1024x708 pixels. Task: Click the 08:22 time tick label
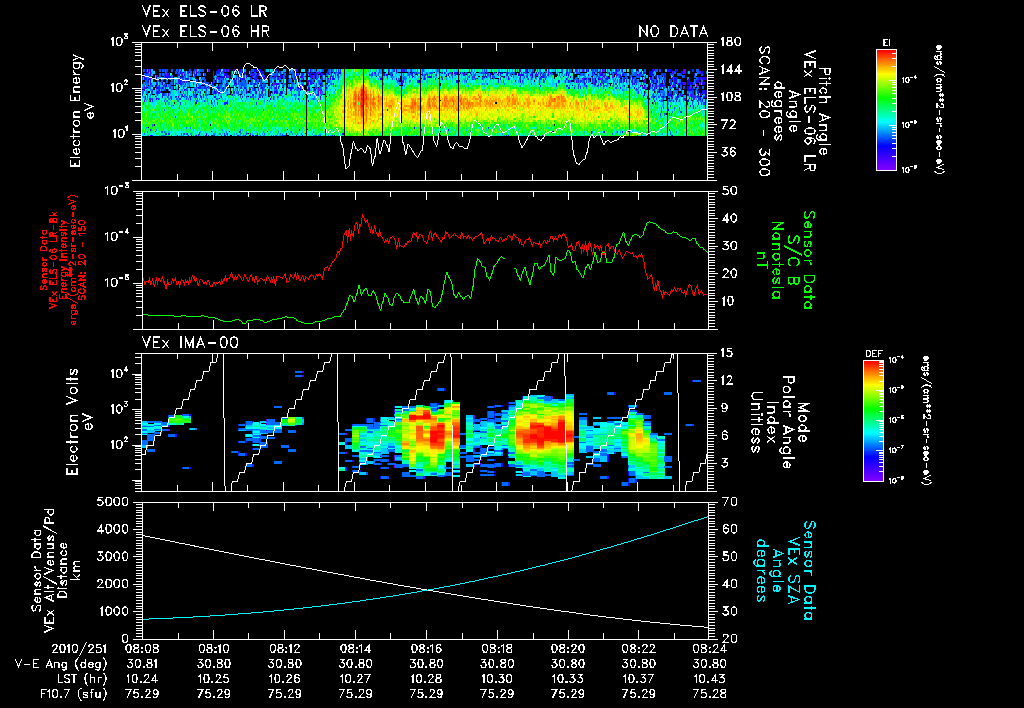639,649
